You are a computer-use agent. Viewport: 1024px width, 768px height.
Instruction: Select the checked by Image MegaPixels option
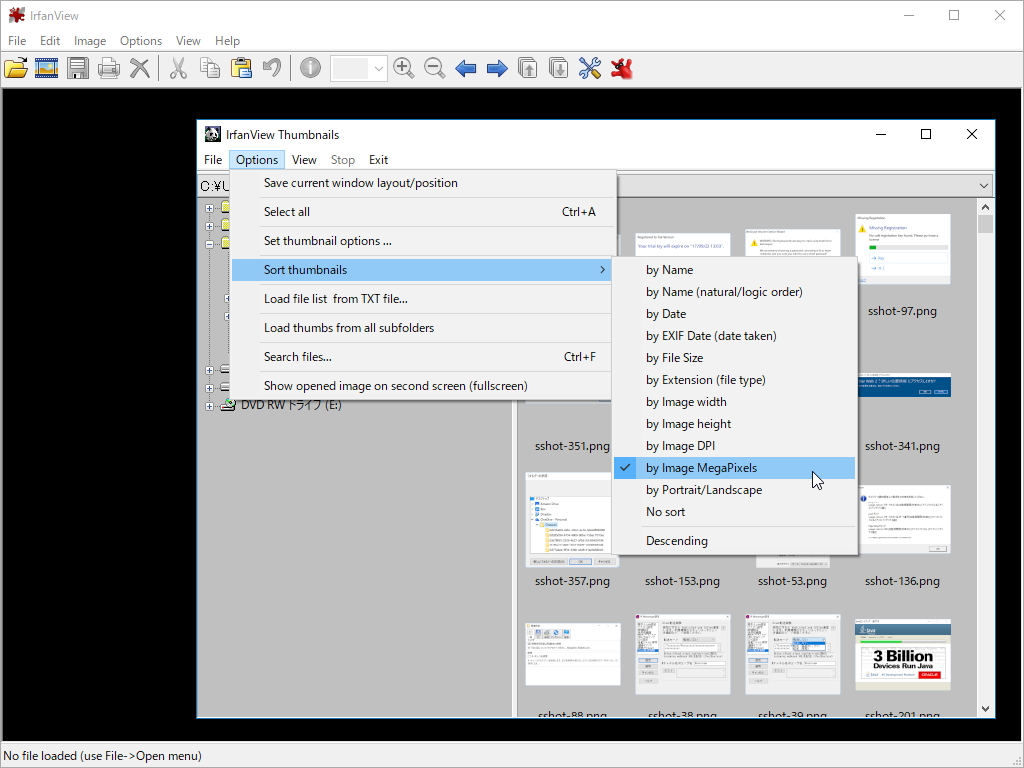(x=735, y=468)
